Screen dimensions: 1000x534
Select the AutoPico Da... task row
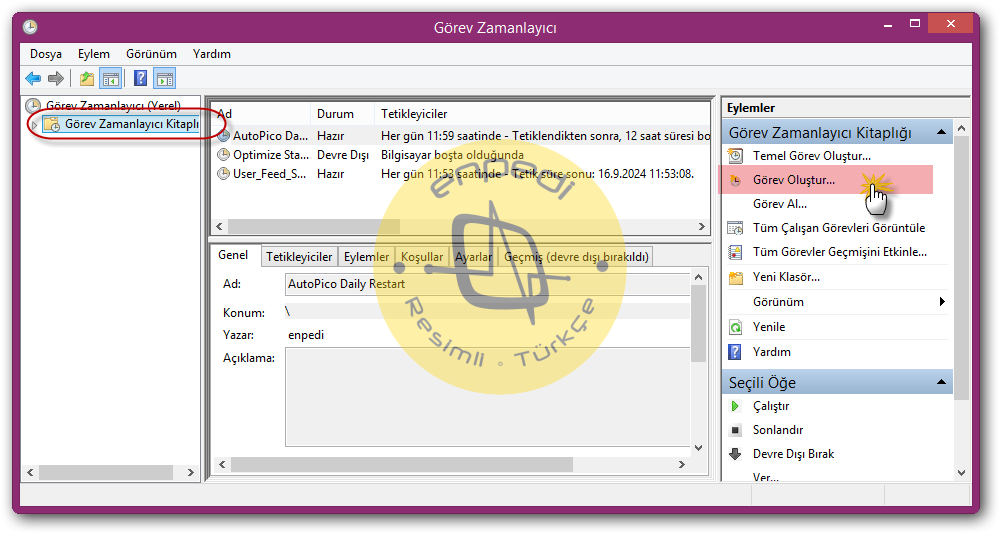tap(463, 135)
